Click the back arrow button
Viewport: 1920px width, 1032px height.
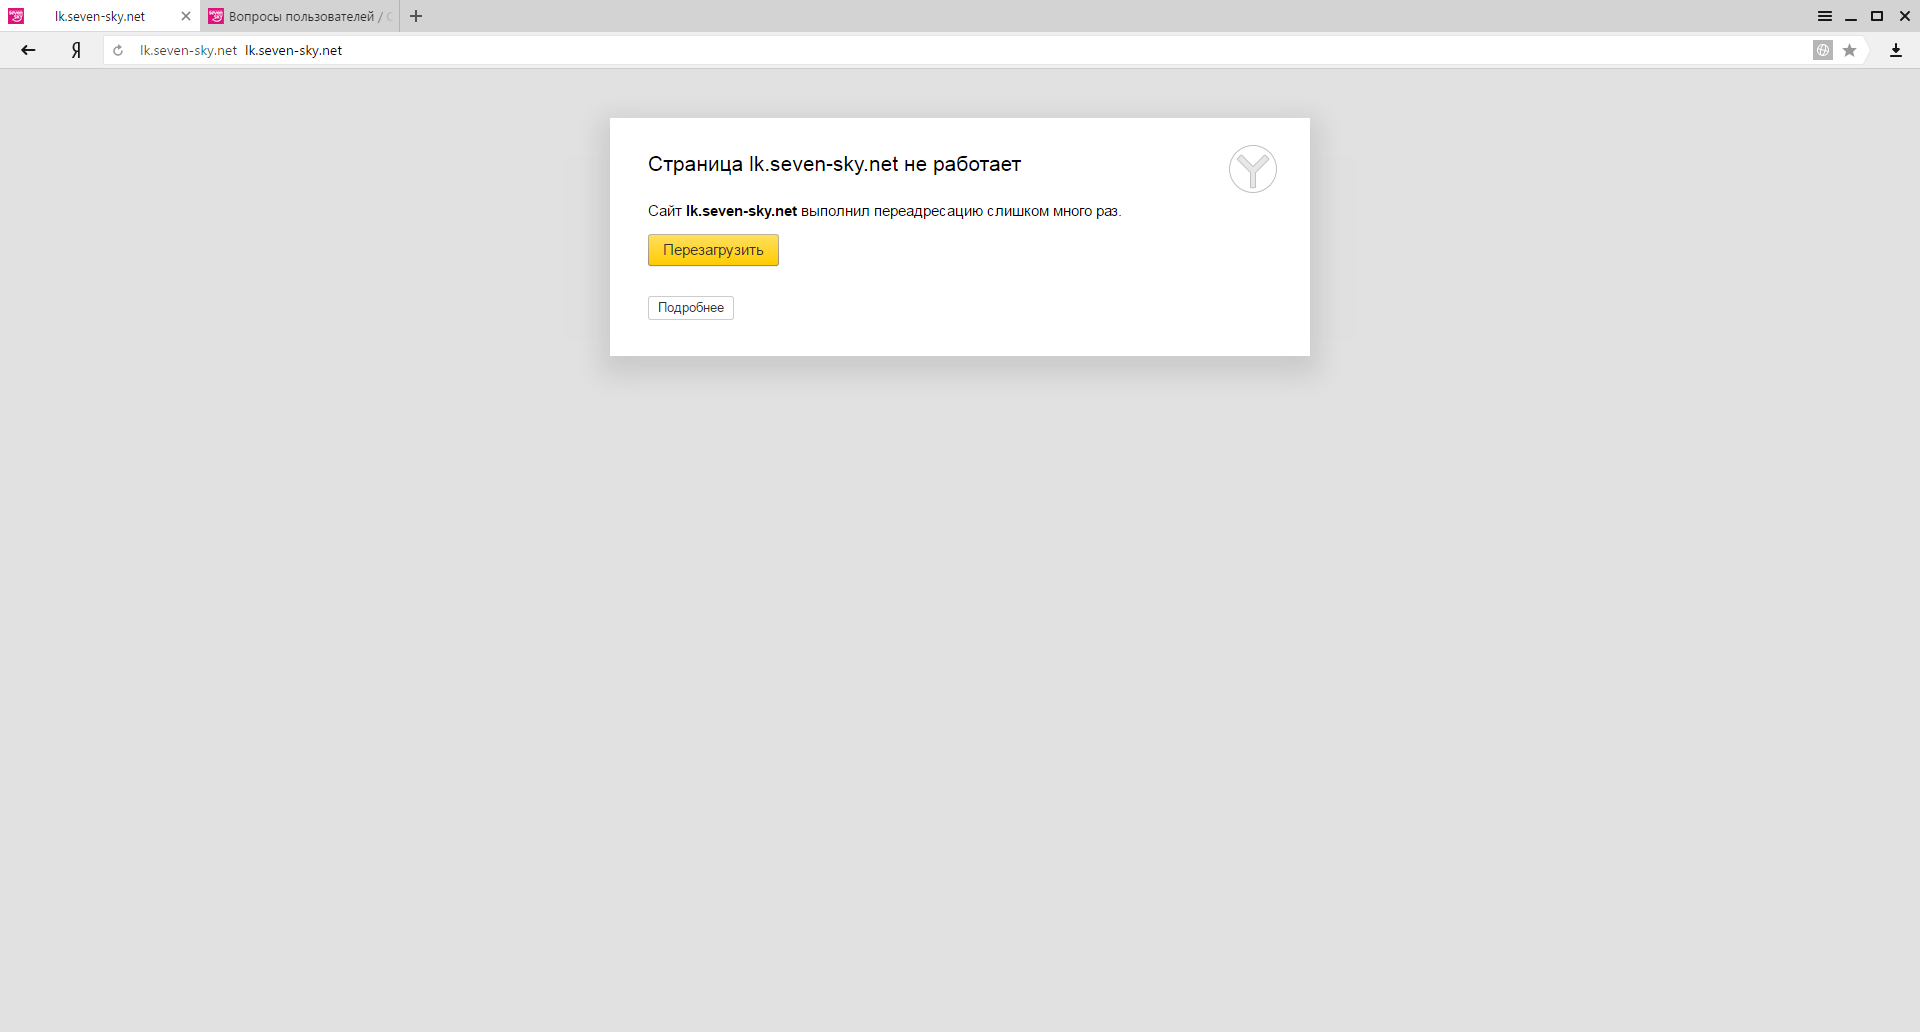(28, 50)
